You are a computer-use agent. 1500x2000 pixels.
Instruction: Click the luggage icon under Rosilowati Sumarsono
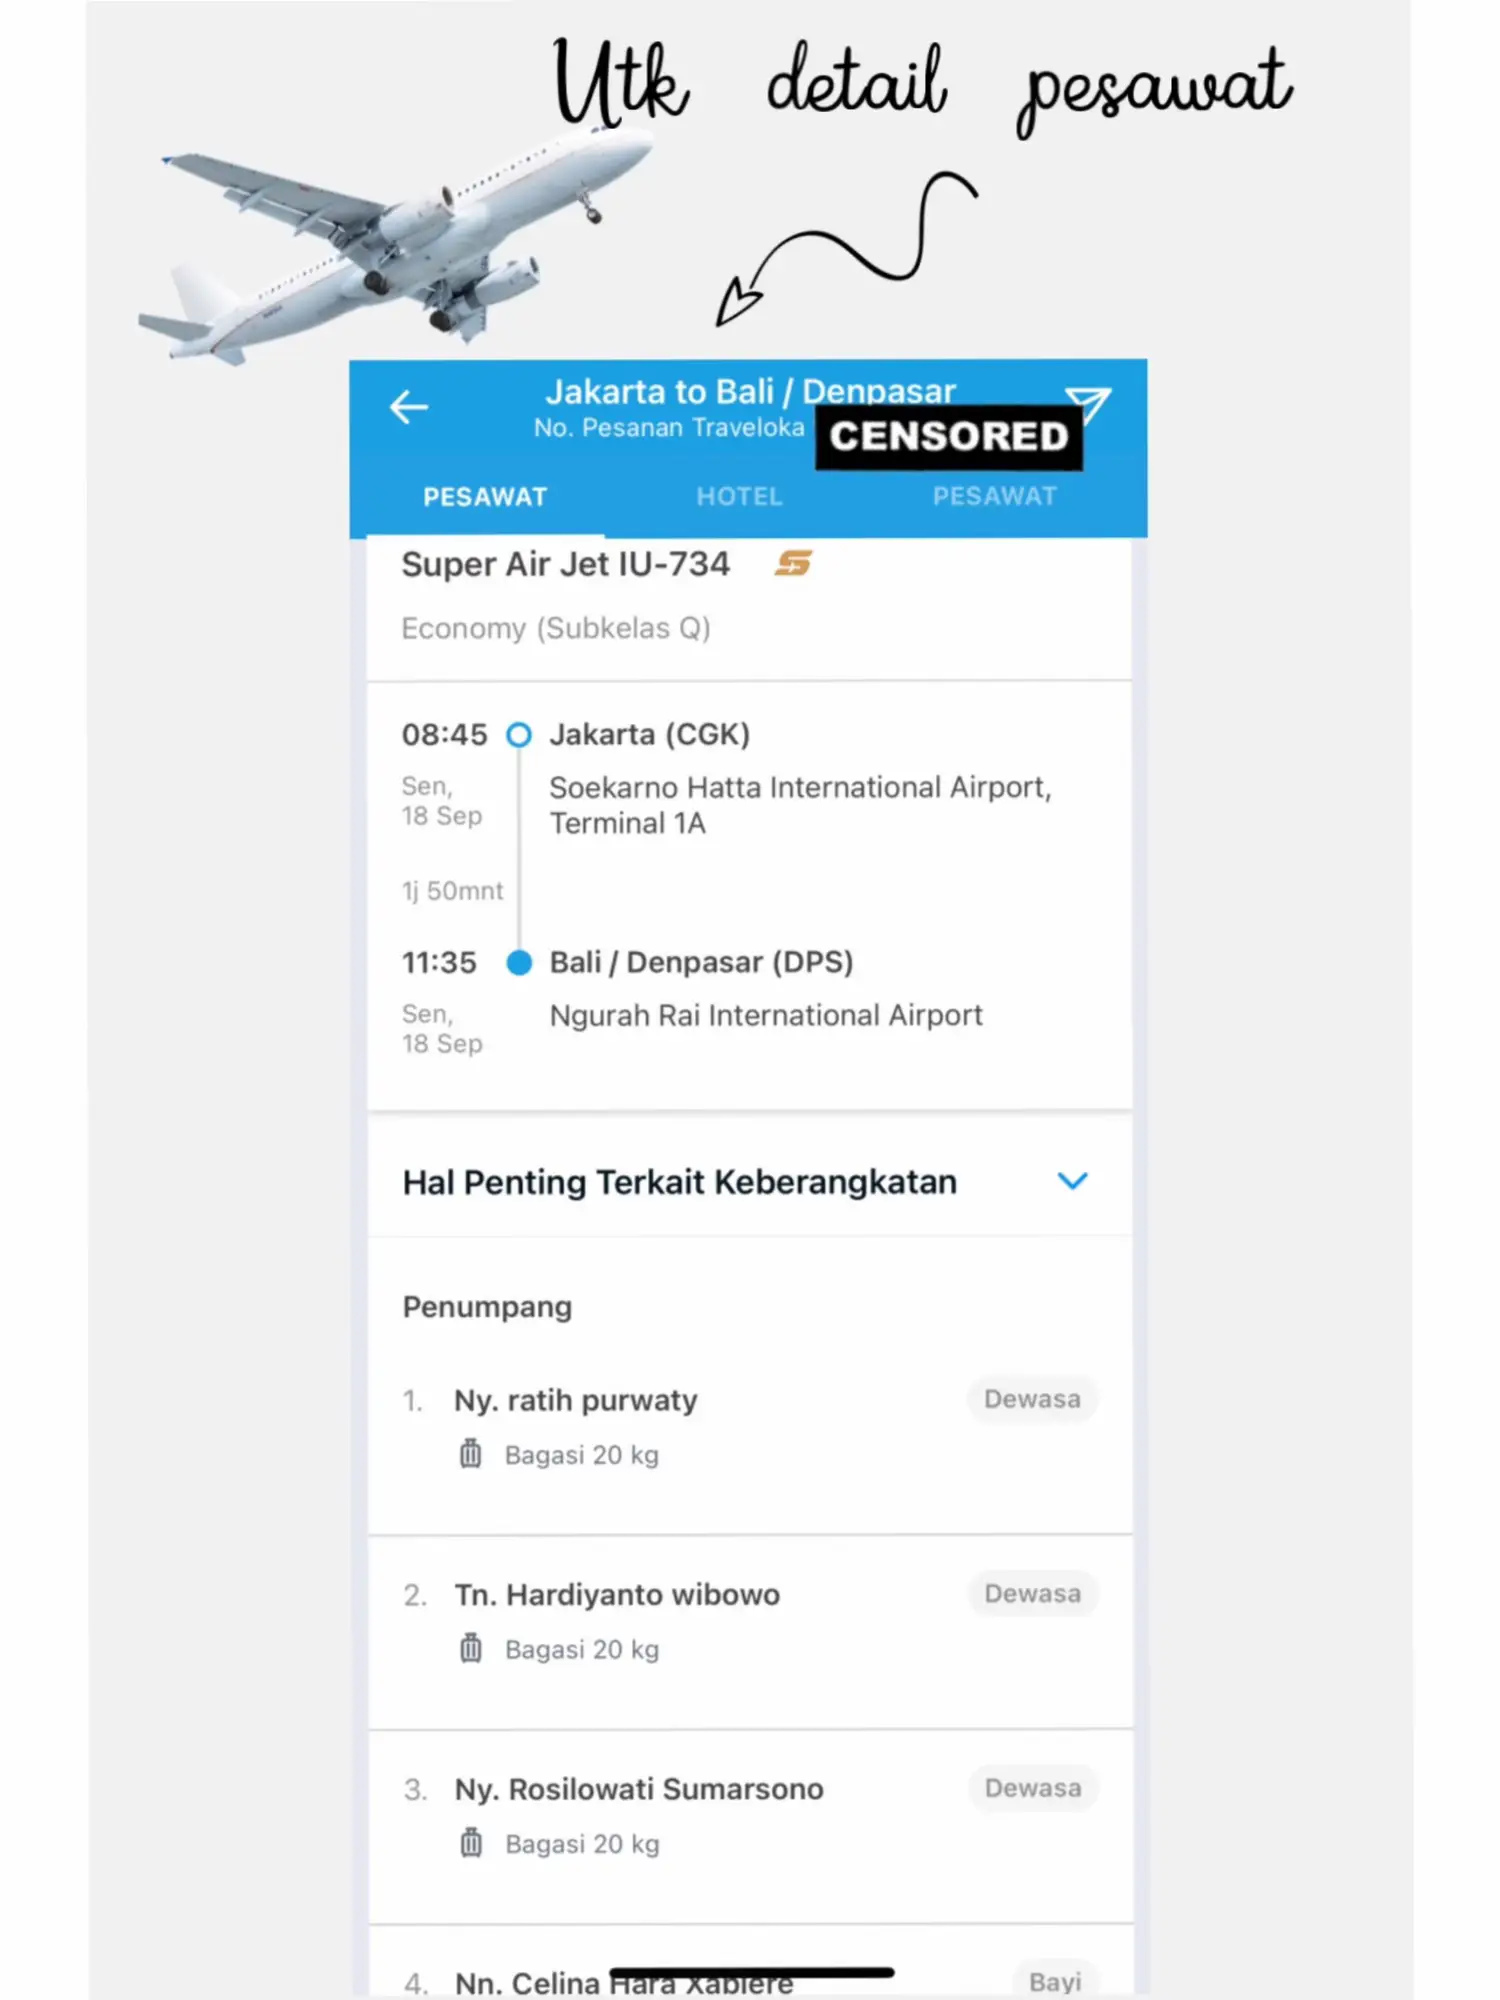(x=470, y=1842)
